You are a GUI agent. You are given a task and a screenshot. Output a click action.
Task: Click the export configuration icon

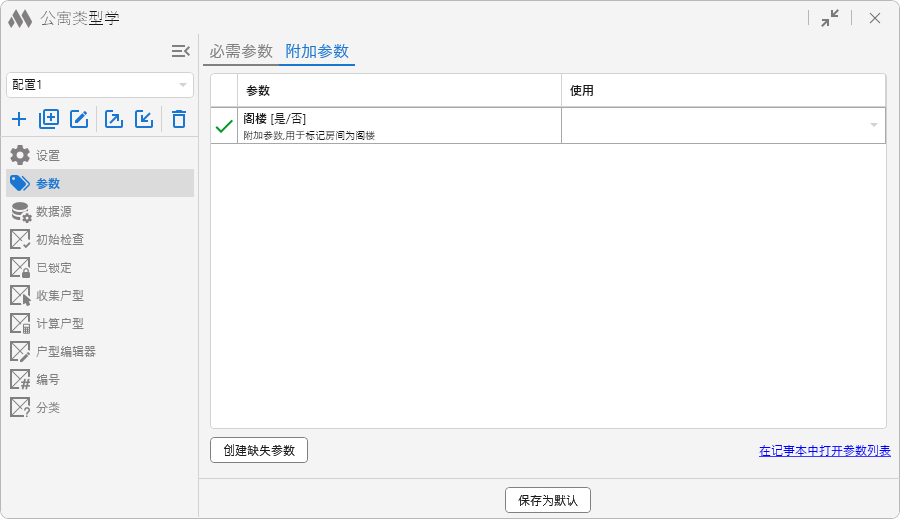pos(114,120)
